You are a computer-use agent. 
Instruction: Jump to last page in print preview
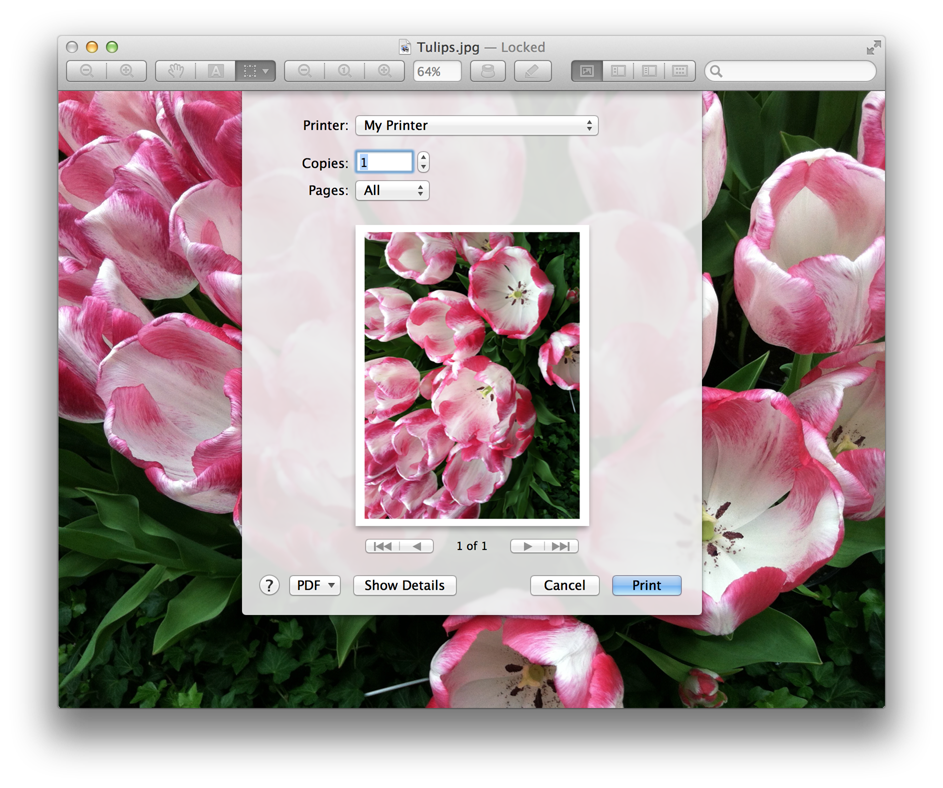point(561,546)
